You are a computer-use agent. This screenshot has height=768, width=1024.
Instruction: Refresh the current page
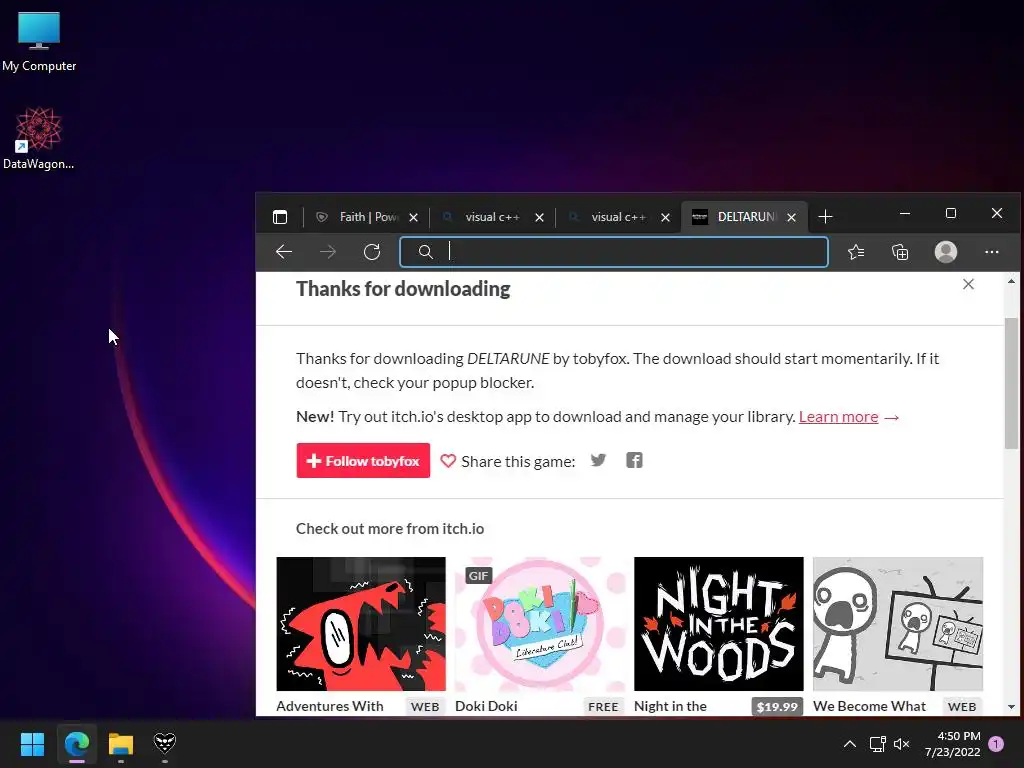pos(372,252)
